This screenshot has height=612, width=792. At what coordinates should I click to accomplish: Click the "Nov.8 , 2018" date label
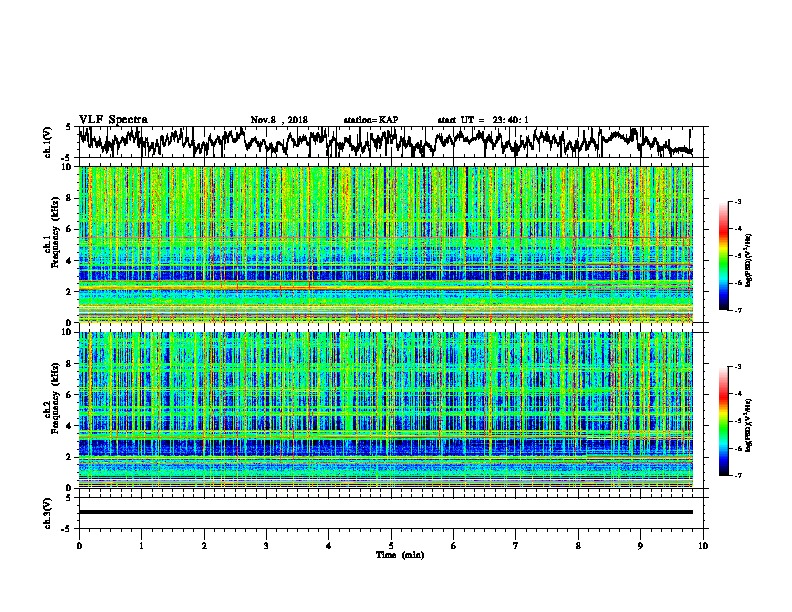pos(279,120)
